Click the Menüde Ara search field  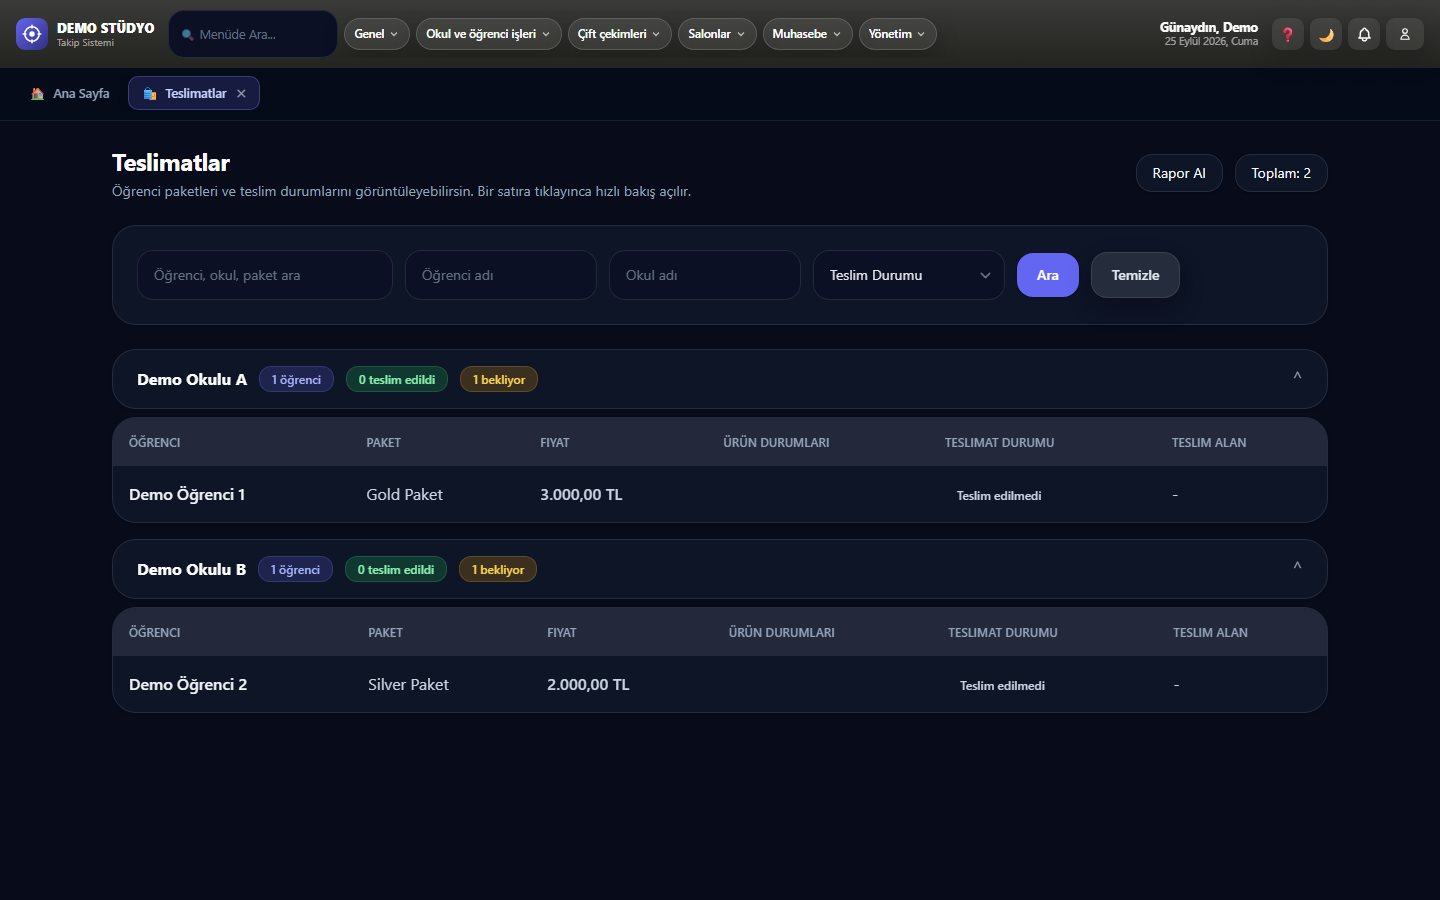pos(253,34)
